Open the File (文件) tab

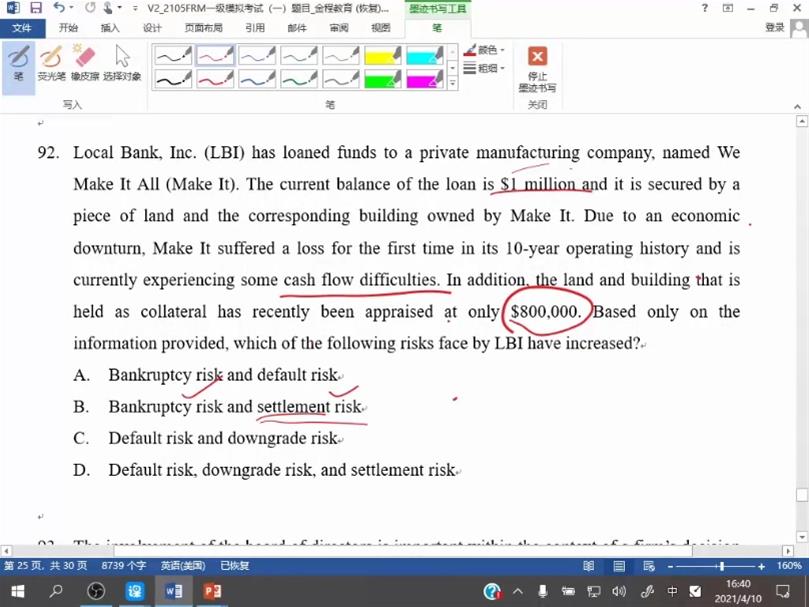pos(22,28)
